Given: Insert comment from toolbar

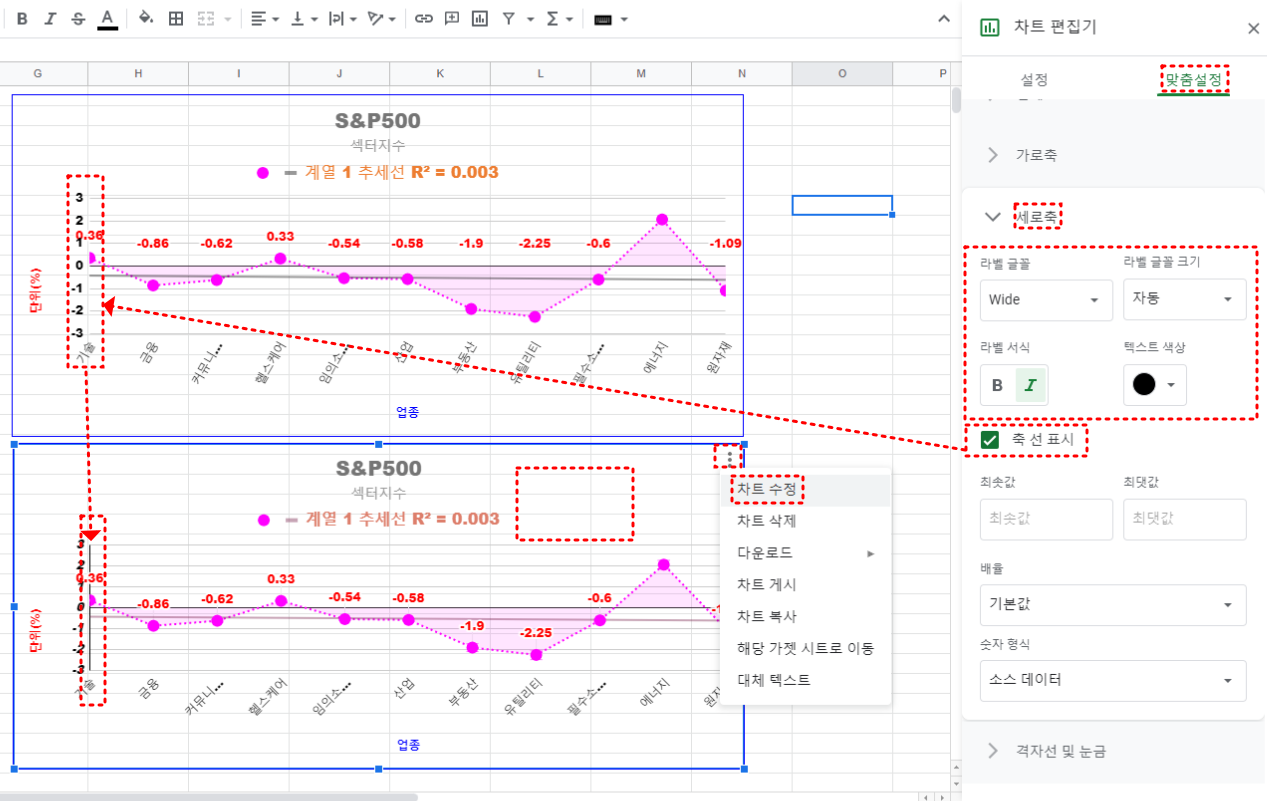Looking at the screenshot, I should pyautogui.click(x=452, y=18).
